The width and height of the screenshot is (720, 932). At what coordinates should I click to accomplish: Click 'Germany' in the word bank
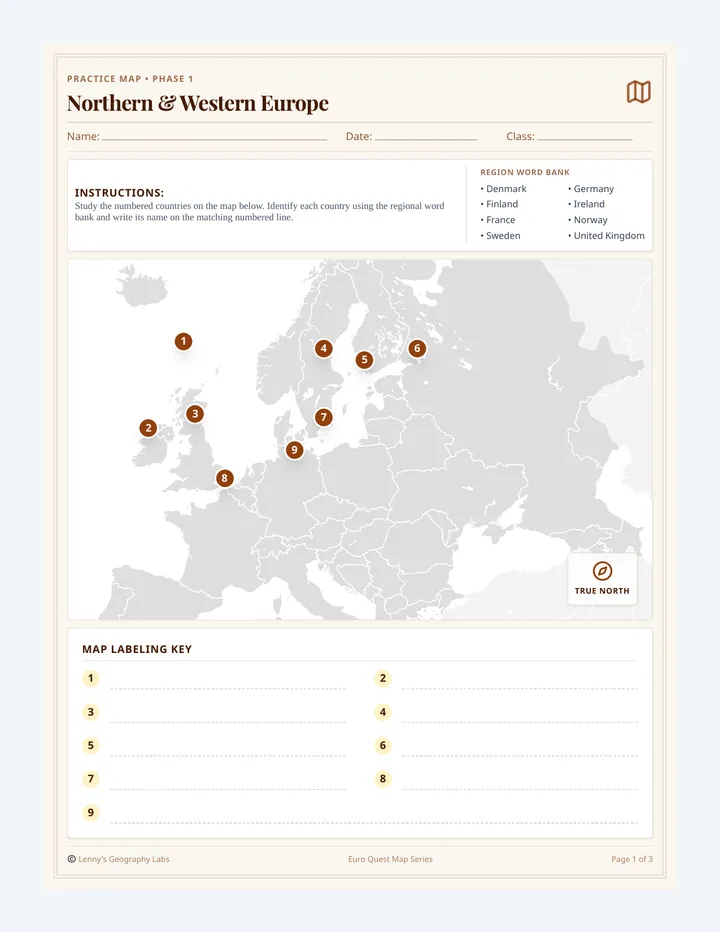pyautogui.click(x=593, y=188)
